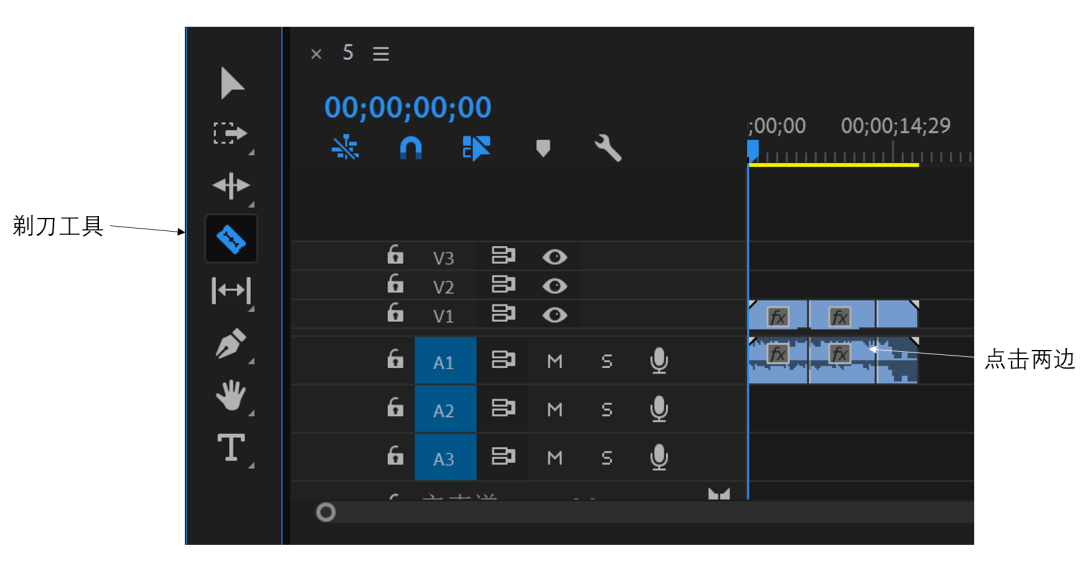Add a marker with the marker icon
Viewport: 1080px width, 576px height.
coord(543,148)
